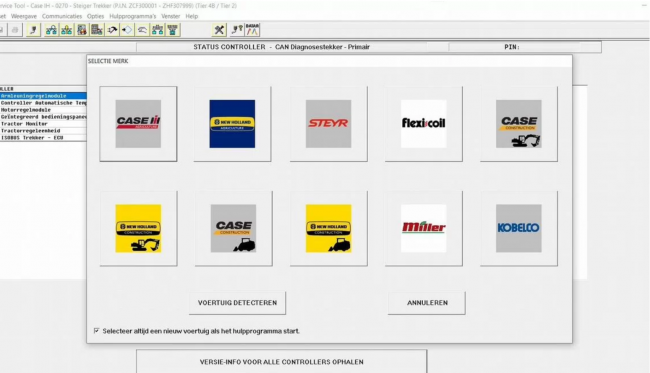Image resolution: width=650 pixels, height=373 pixels.
Task: Click the Voertuig Detecteren button
Action: (x=237, y=303)
